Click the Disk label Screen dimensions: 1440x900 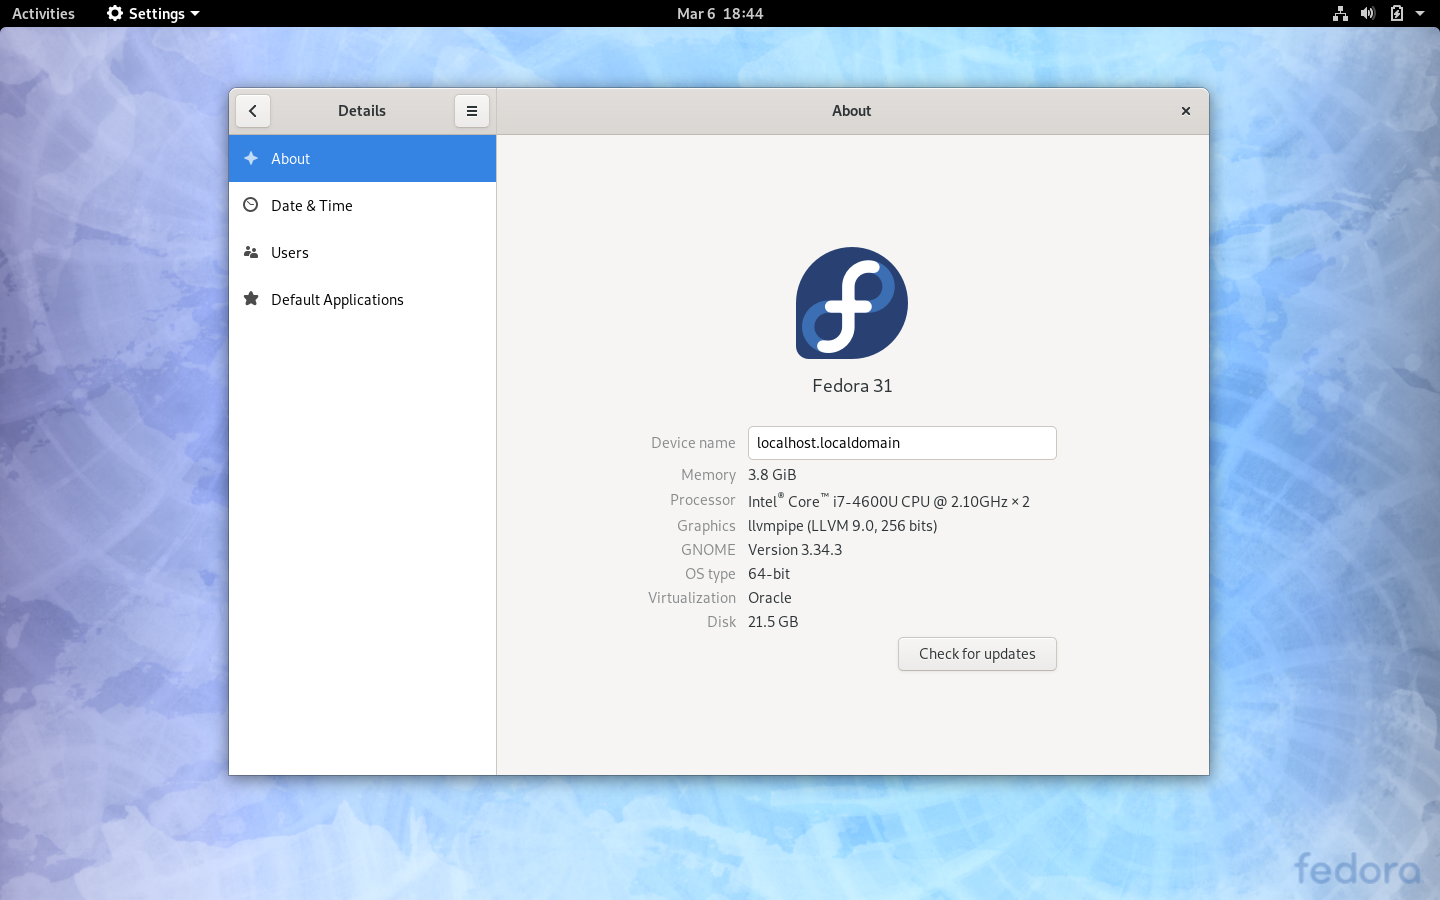point(721,622)
